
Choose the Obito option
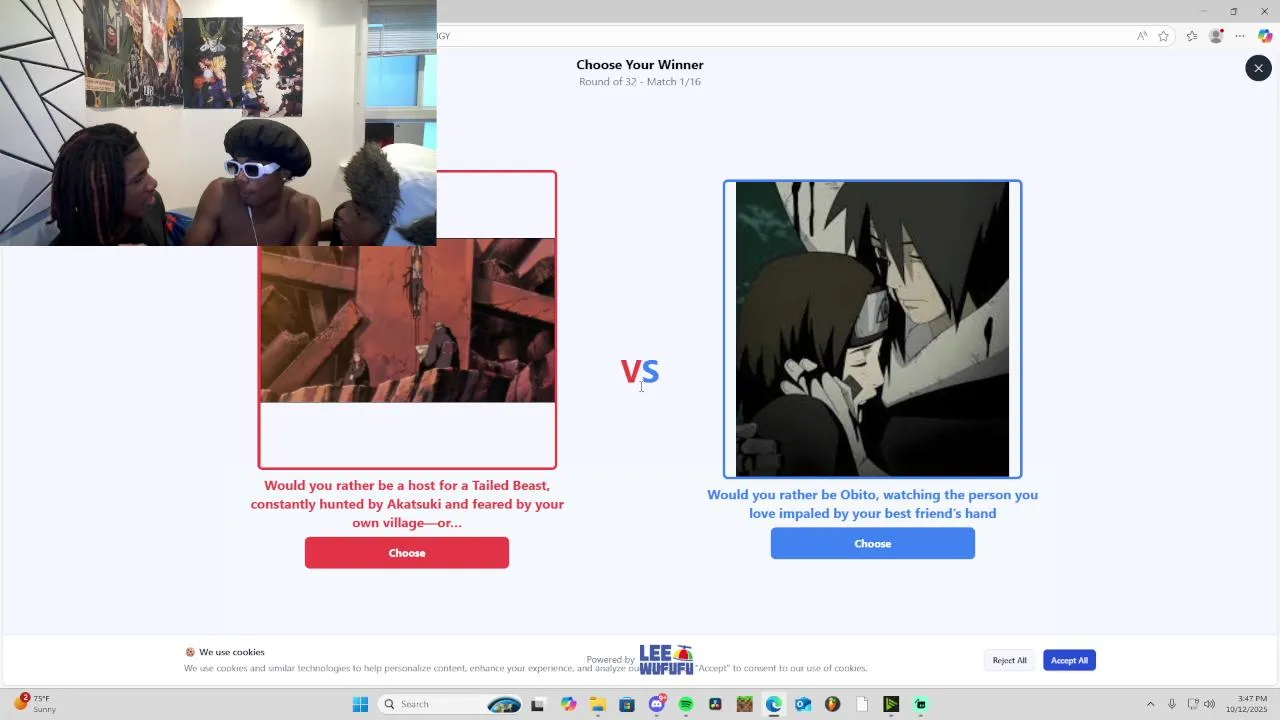(x=872, y=543)
